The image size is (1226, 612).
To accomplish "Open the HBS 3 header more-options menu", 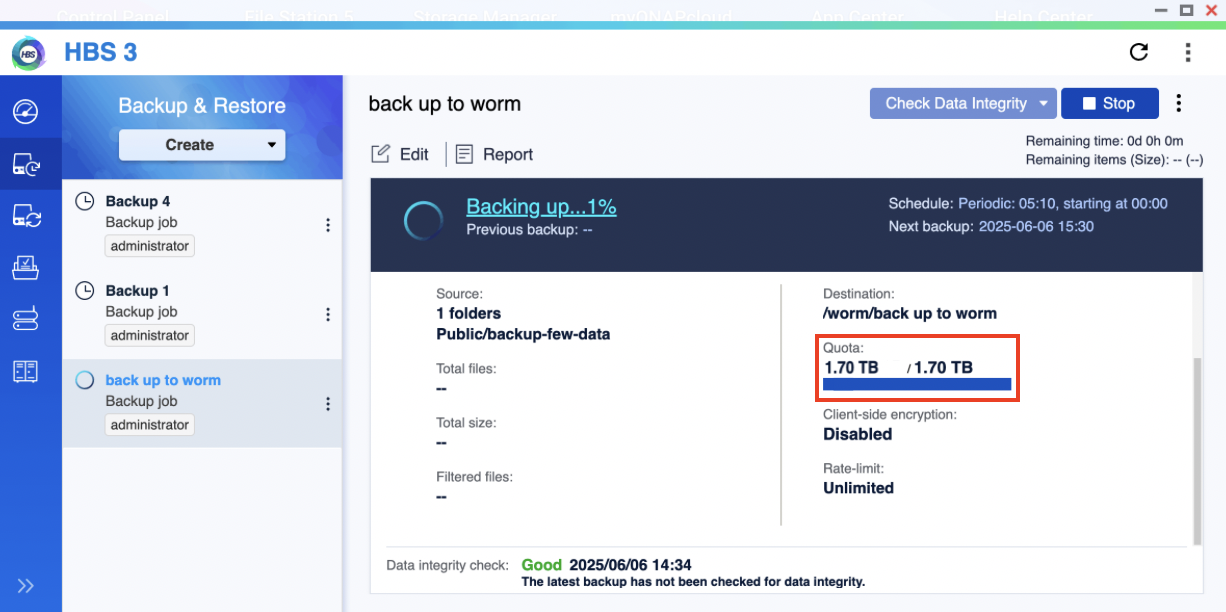I will [x=1187, y=52].
